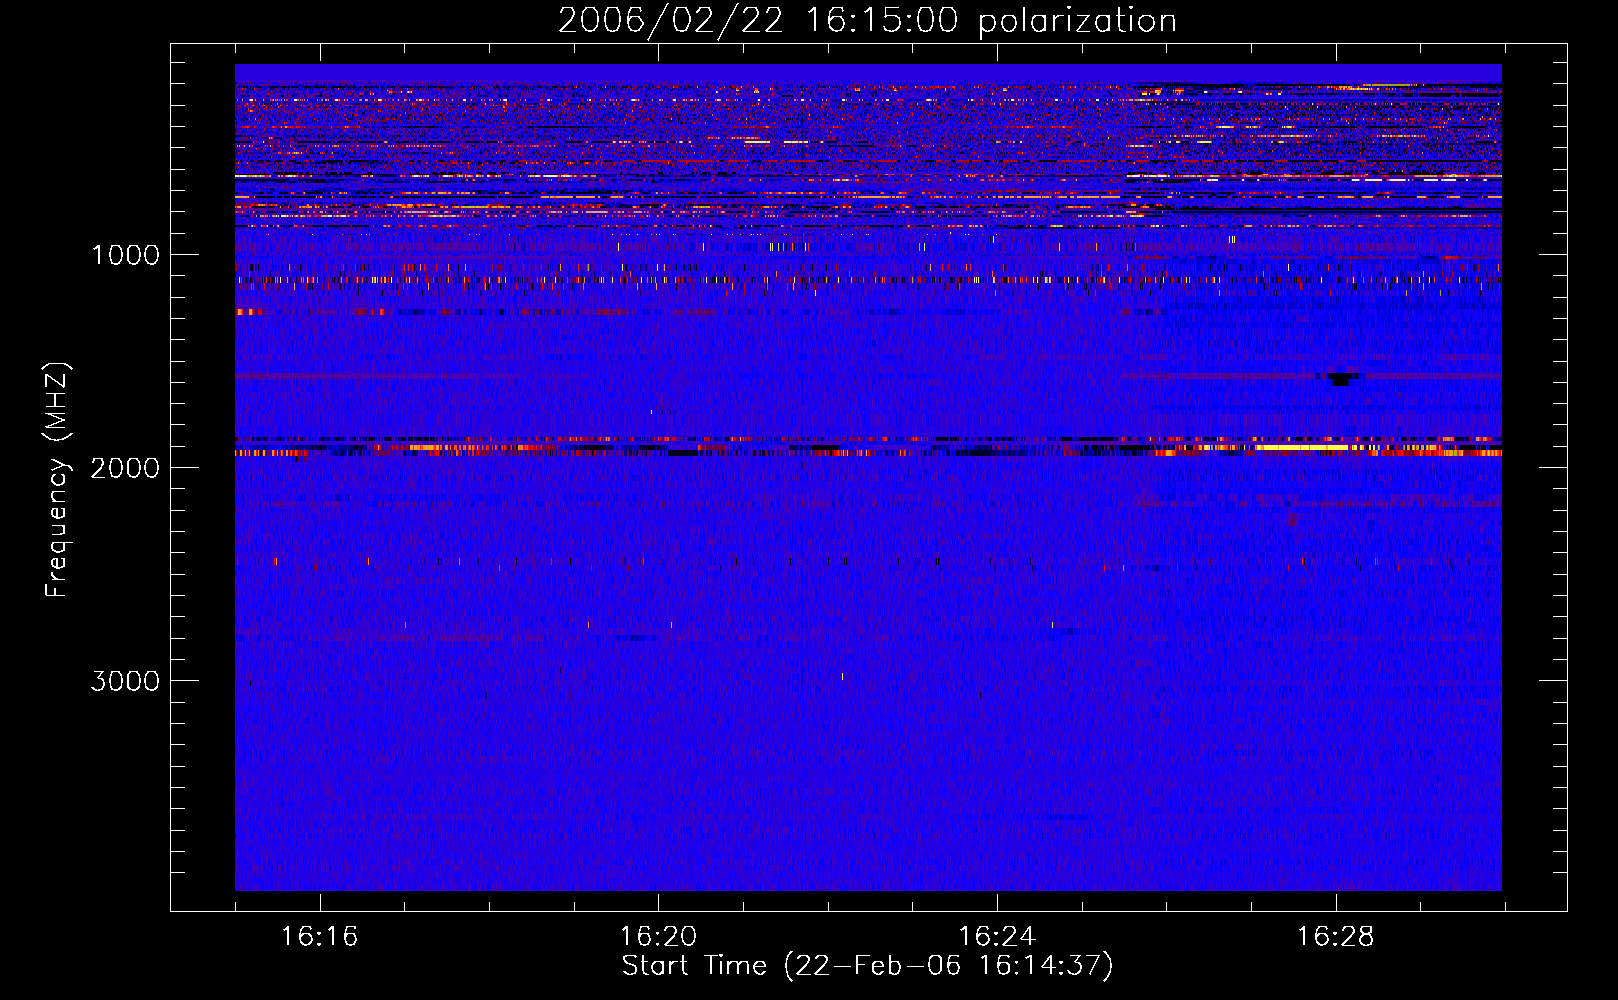Viewport: 1618px width, 1000px height.
Task: Click the '1000' frequency tick label
Action: point(125,255)
